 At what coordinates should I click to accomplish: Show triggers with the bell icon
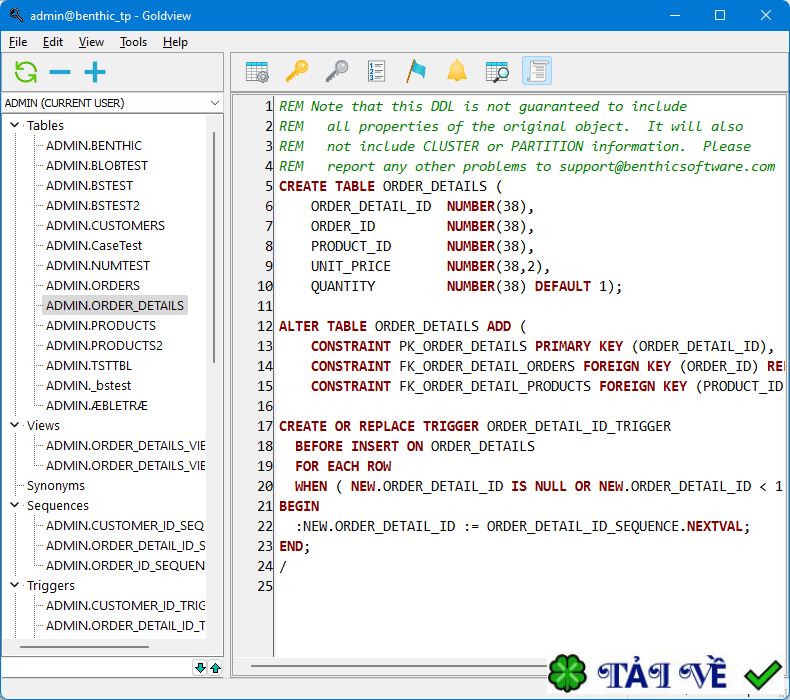click(456, 71)
